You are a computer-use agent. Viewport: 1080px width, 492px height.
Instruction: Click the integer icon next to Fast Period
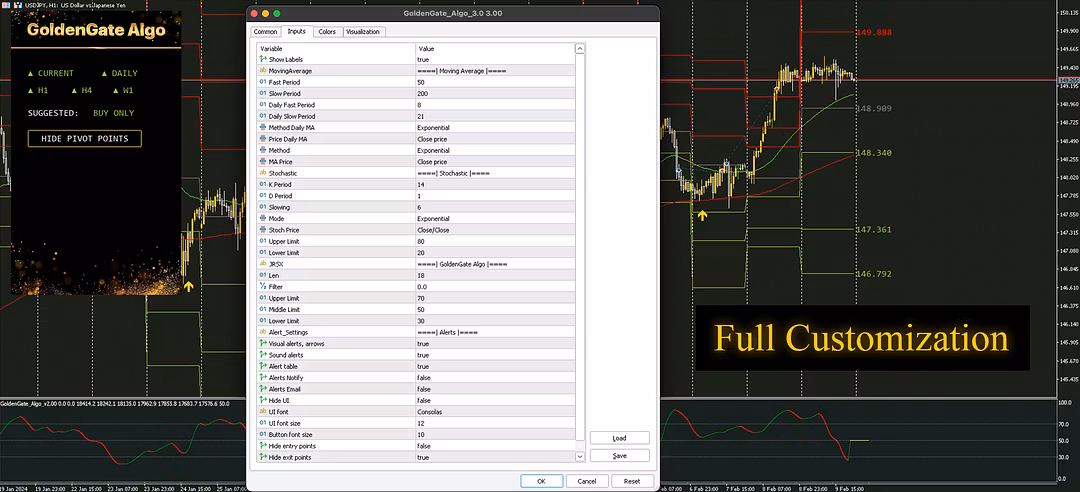262,82
